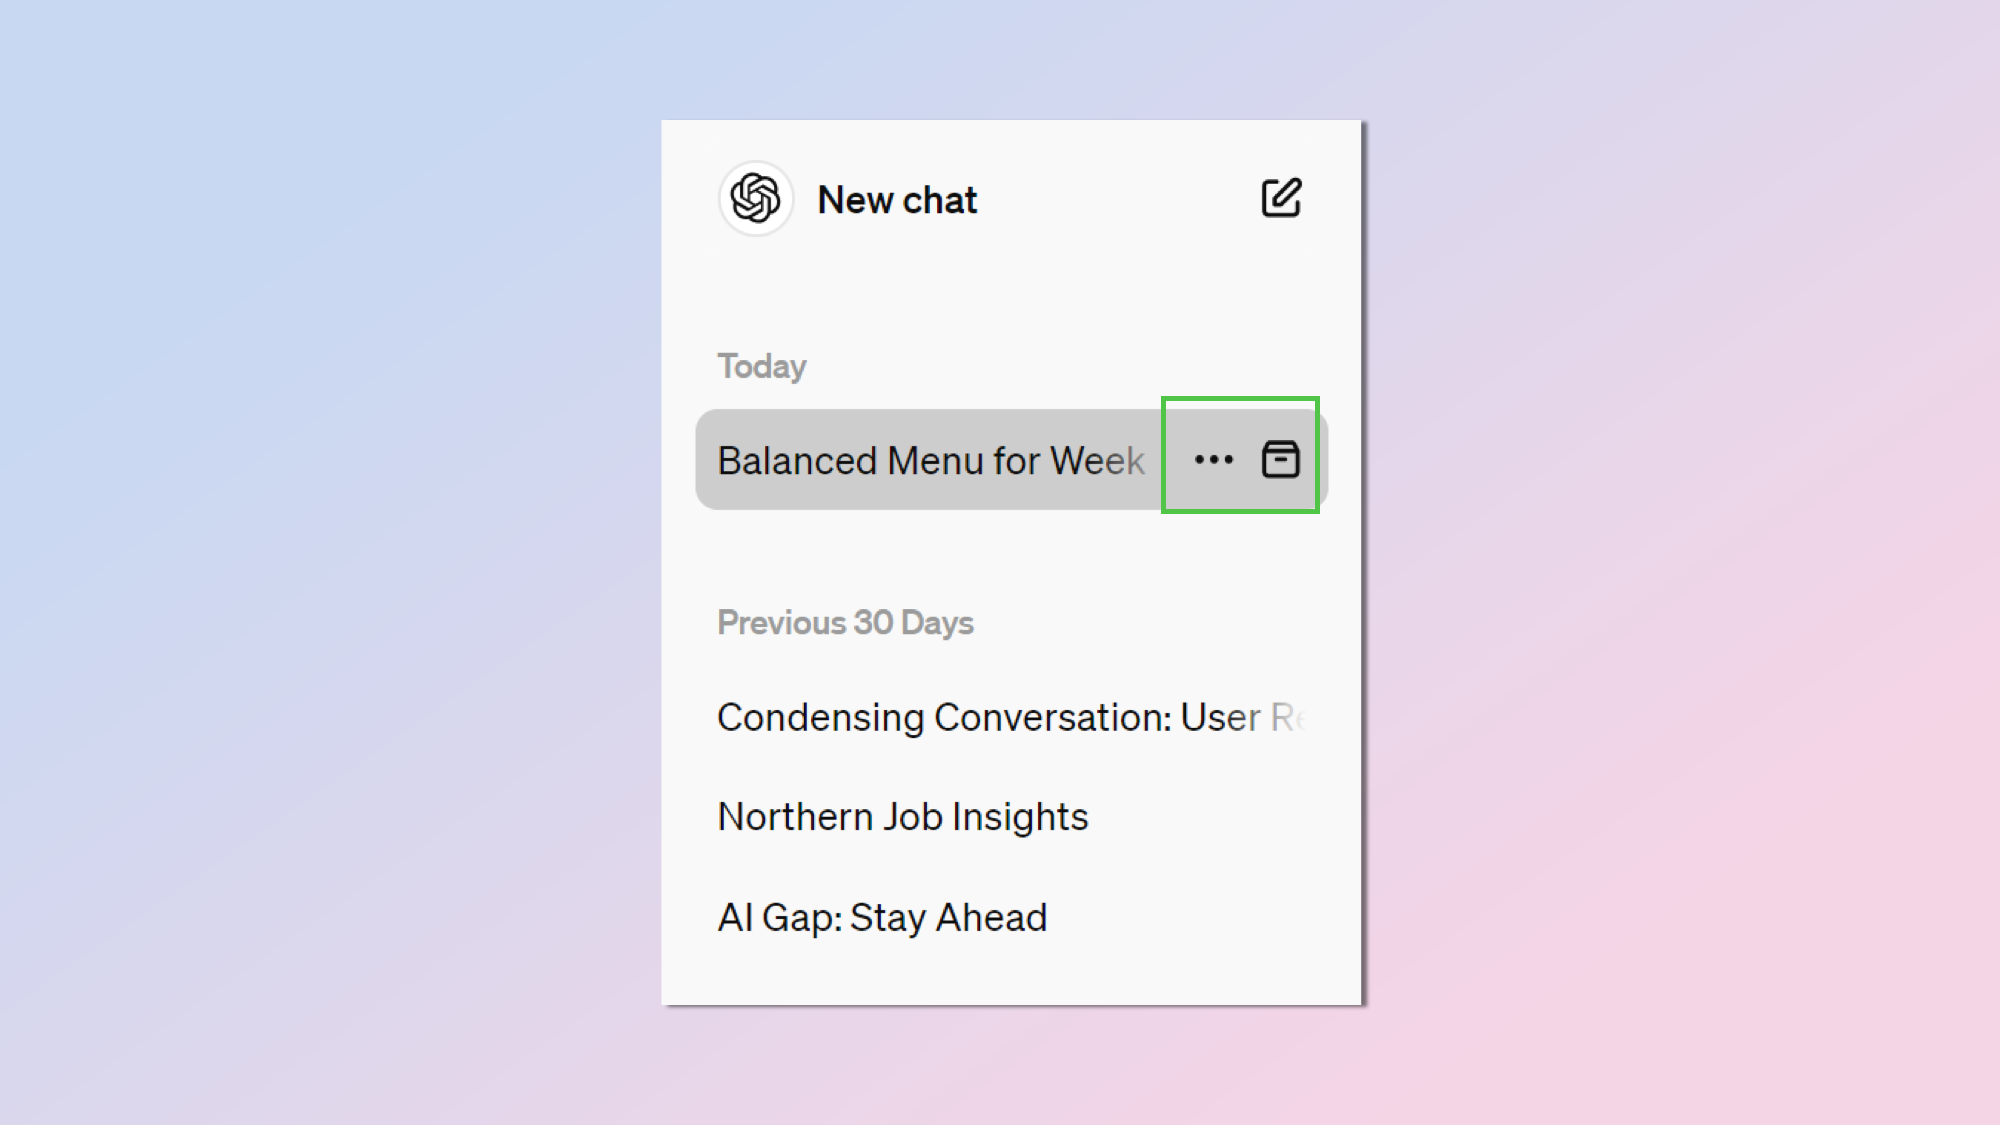Viewport: 2000px width, 1125px height.
Task: Click the archive box icon inside green highlight
Action: point(1281,459)
